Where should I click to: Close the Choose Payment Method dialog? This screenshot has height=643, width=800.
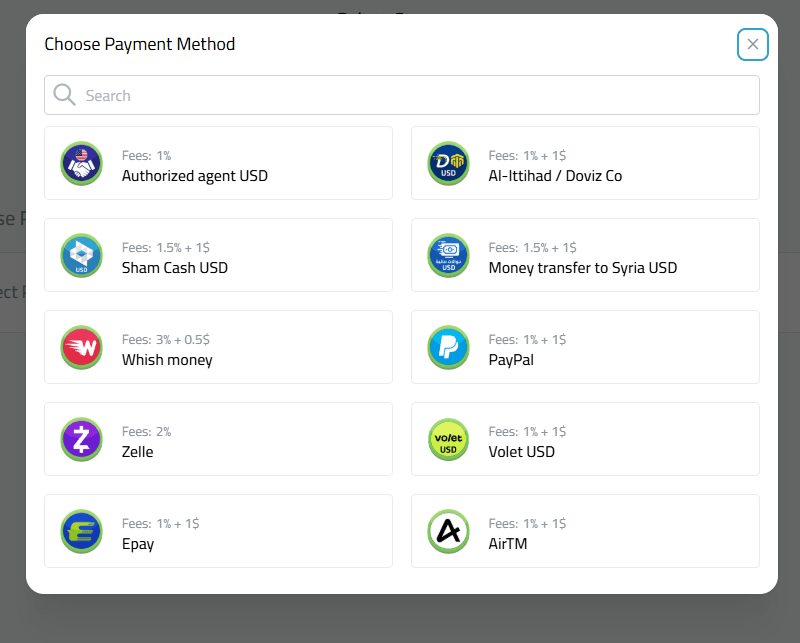coord(753,44)
